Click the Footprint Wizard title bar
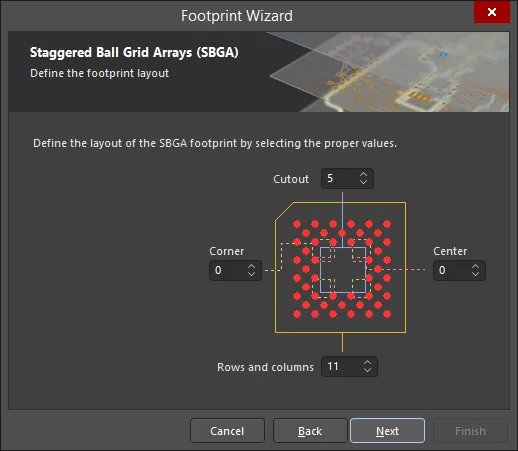 (x=237, y=16)
